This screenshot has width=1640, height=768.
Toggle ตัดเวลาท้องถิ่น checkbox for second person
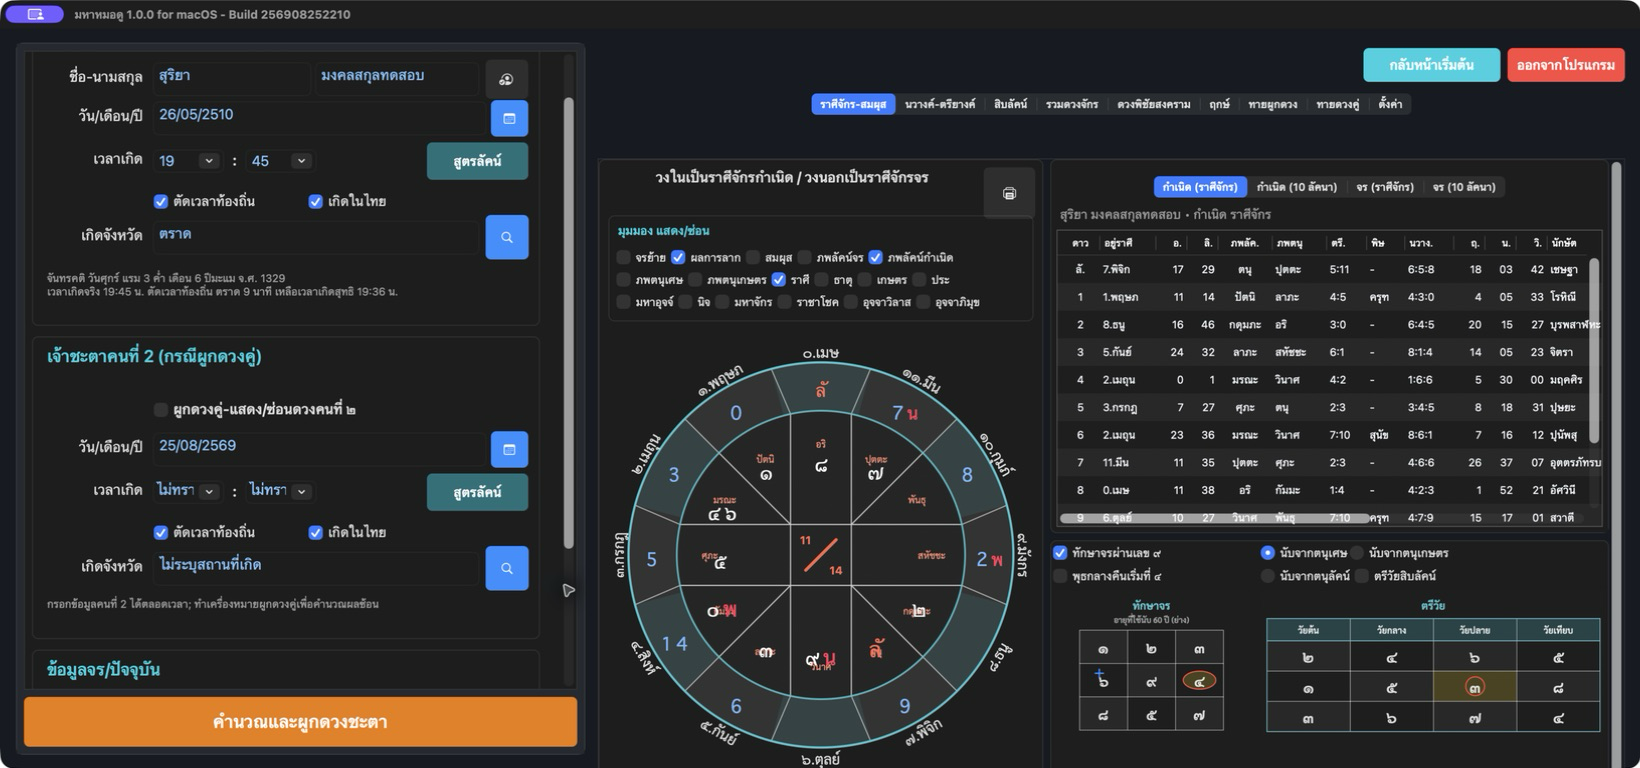click(160, 532)
